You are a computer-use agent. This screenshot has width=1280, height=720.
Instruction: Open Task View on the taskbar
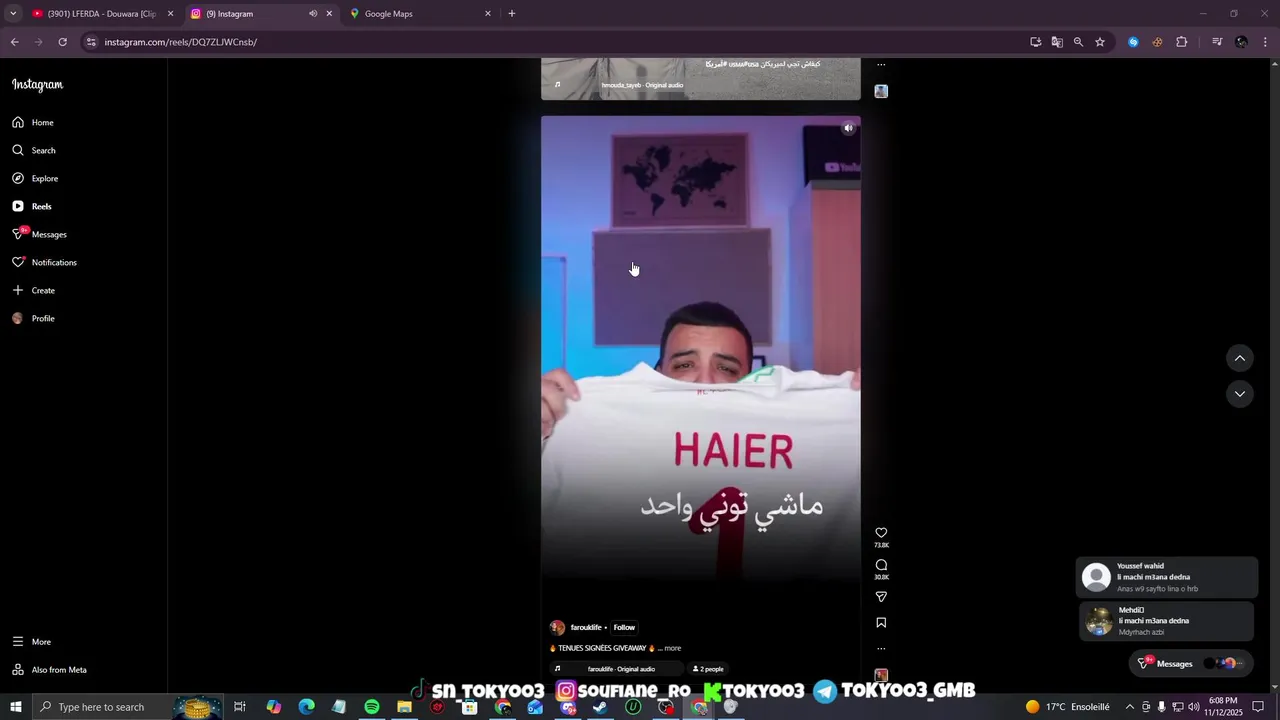point(240,707)
